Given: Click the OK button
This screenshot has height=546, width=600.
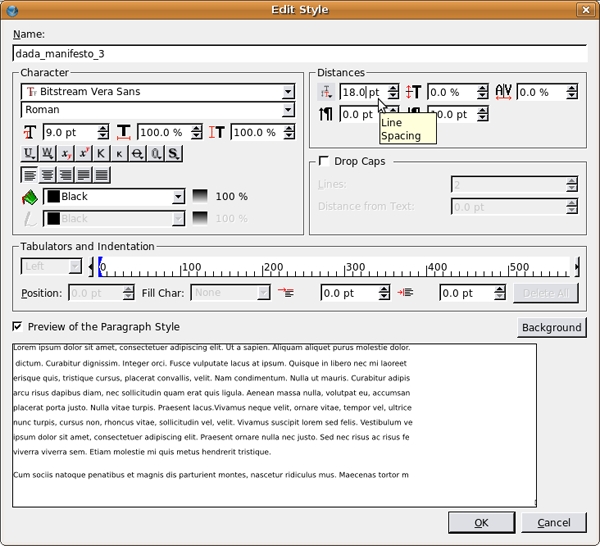Looking at the screenshot, I should pyautogui.click(x=481, y=522).
